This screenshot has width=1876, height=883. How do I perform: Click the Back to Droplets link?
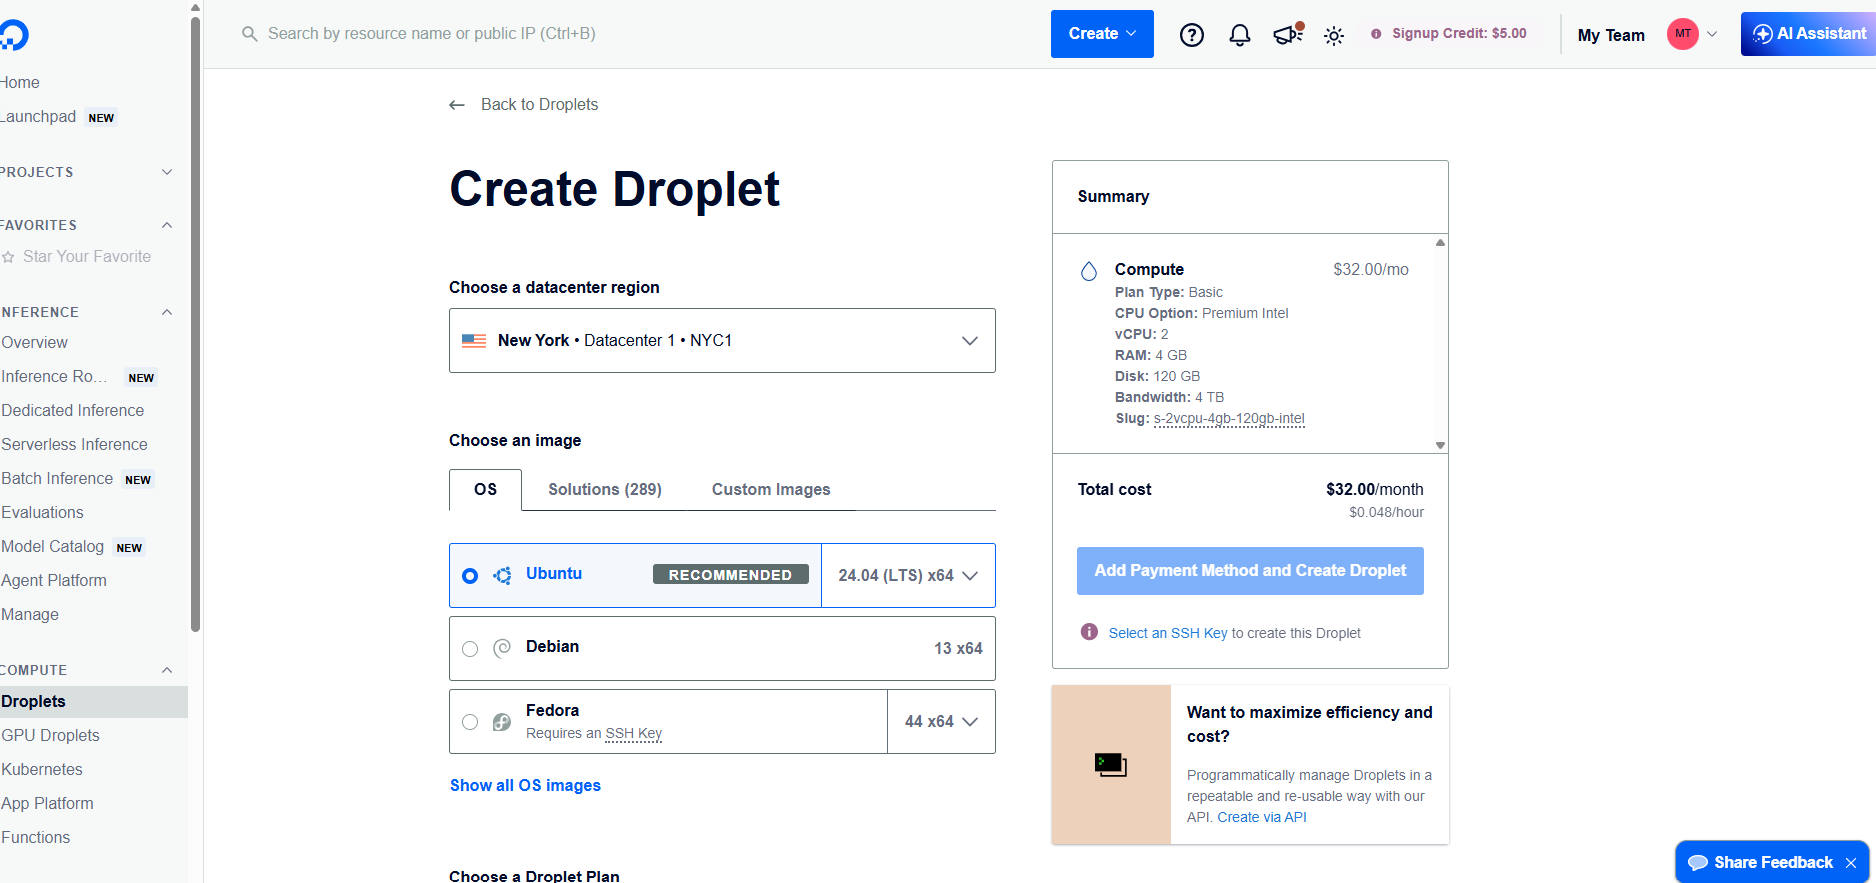539,105
